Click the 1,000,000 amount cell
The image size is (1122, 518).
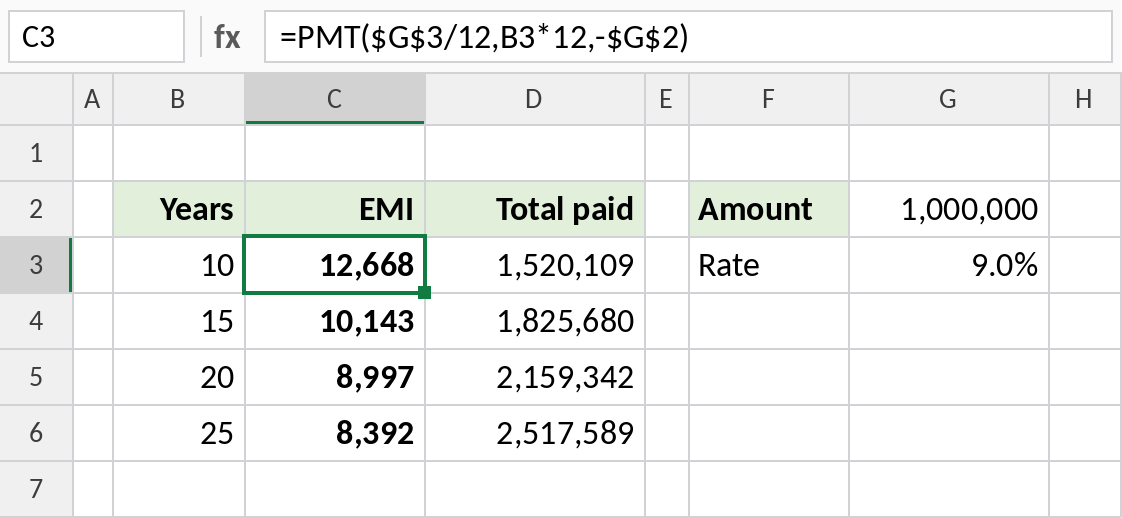coord(949,209)
